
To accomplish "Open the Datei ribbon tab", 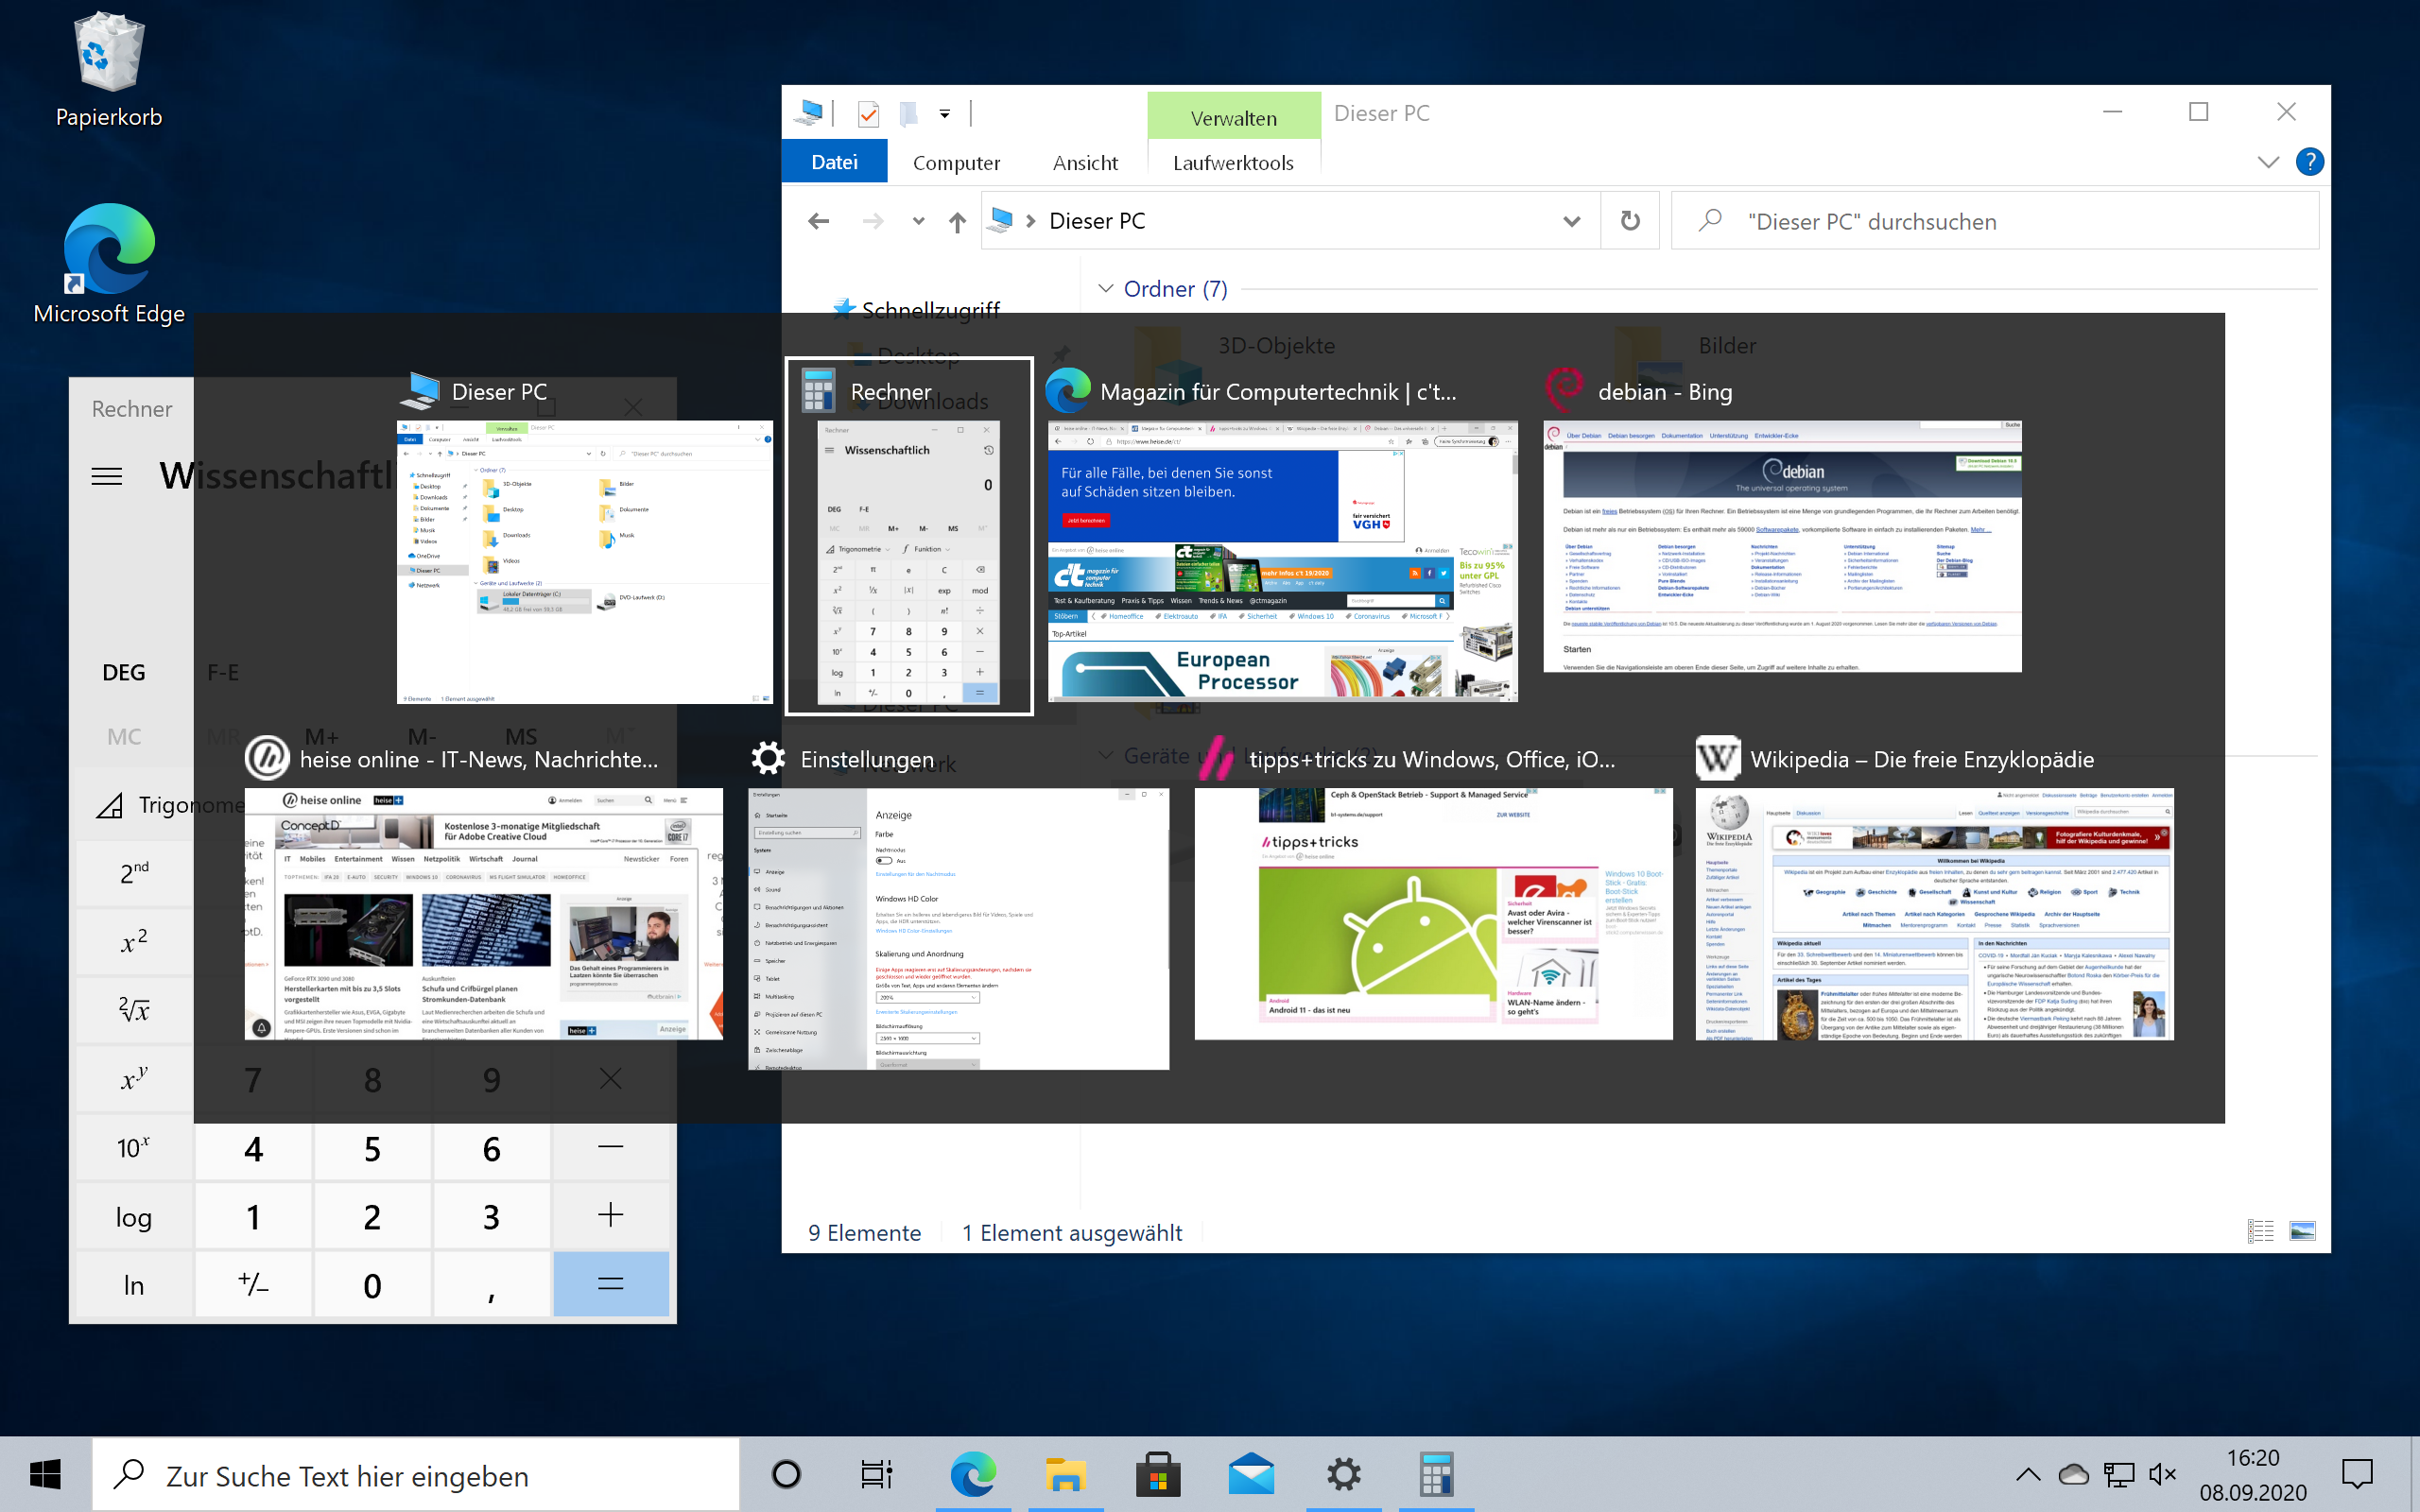I will (834, 162).
